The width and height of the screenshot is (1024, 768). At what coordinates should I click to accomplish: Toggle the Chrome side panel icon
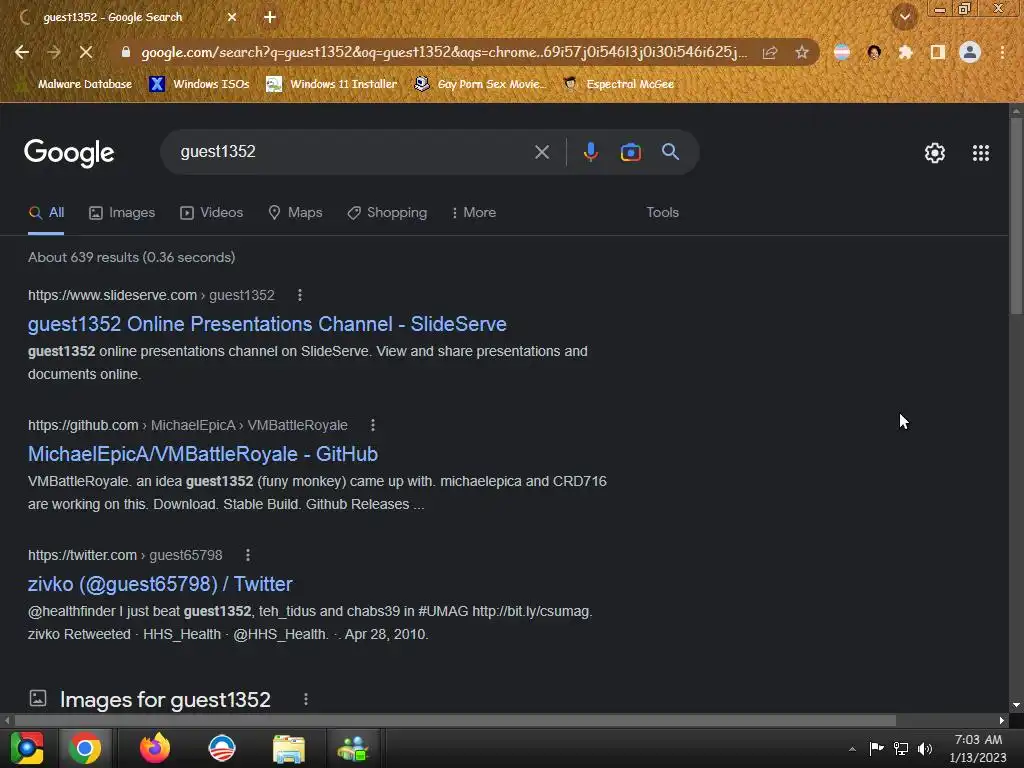point(938,52)
